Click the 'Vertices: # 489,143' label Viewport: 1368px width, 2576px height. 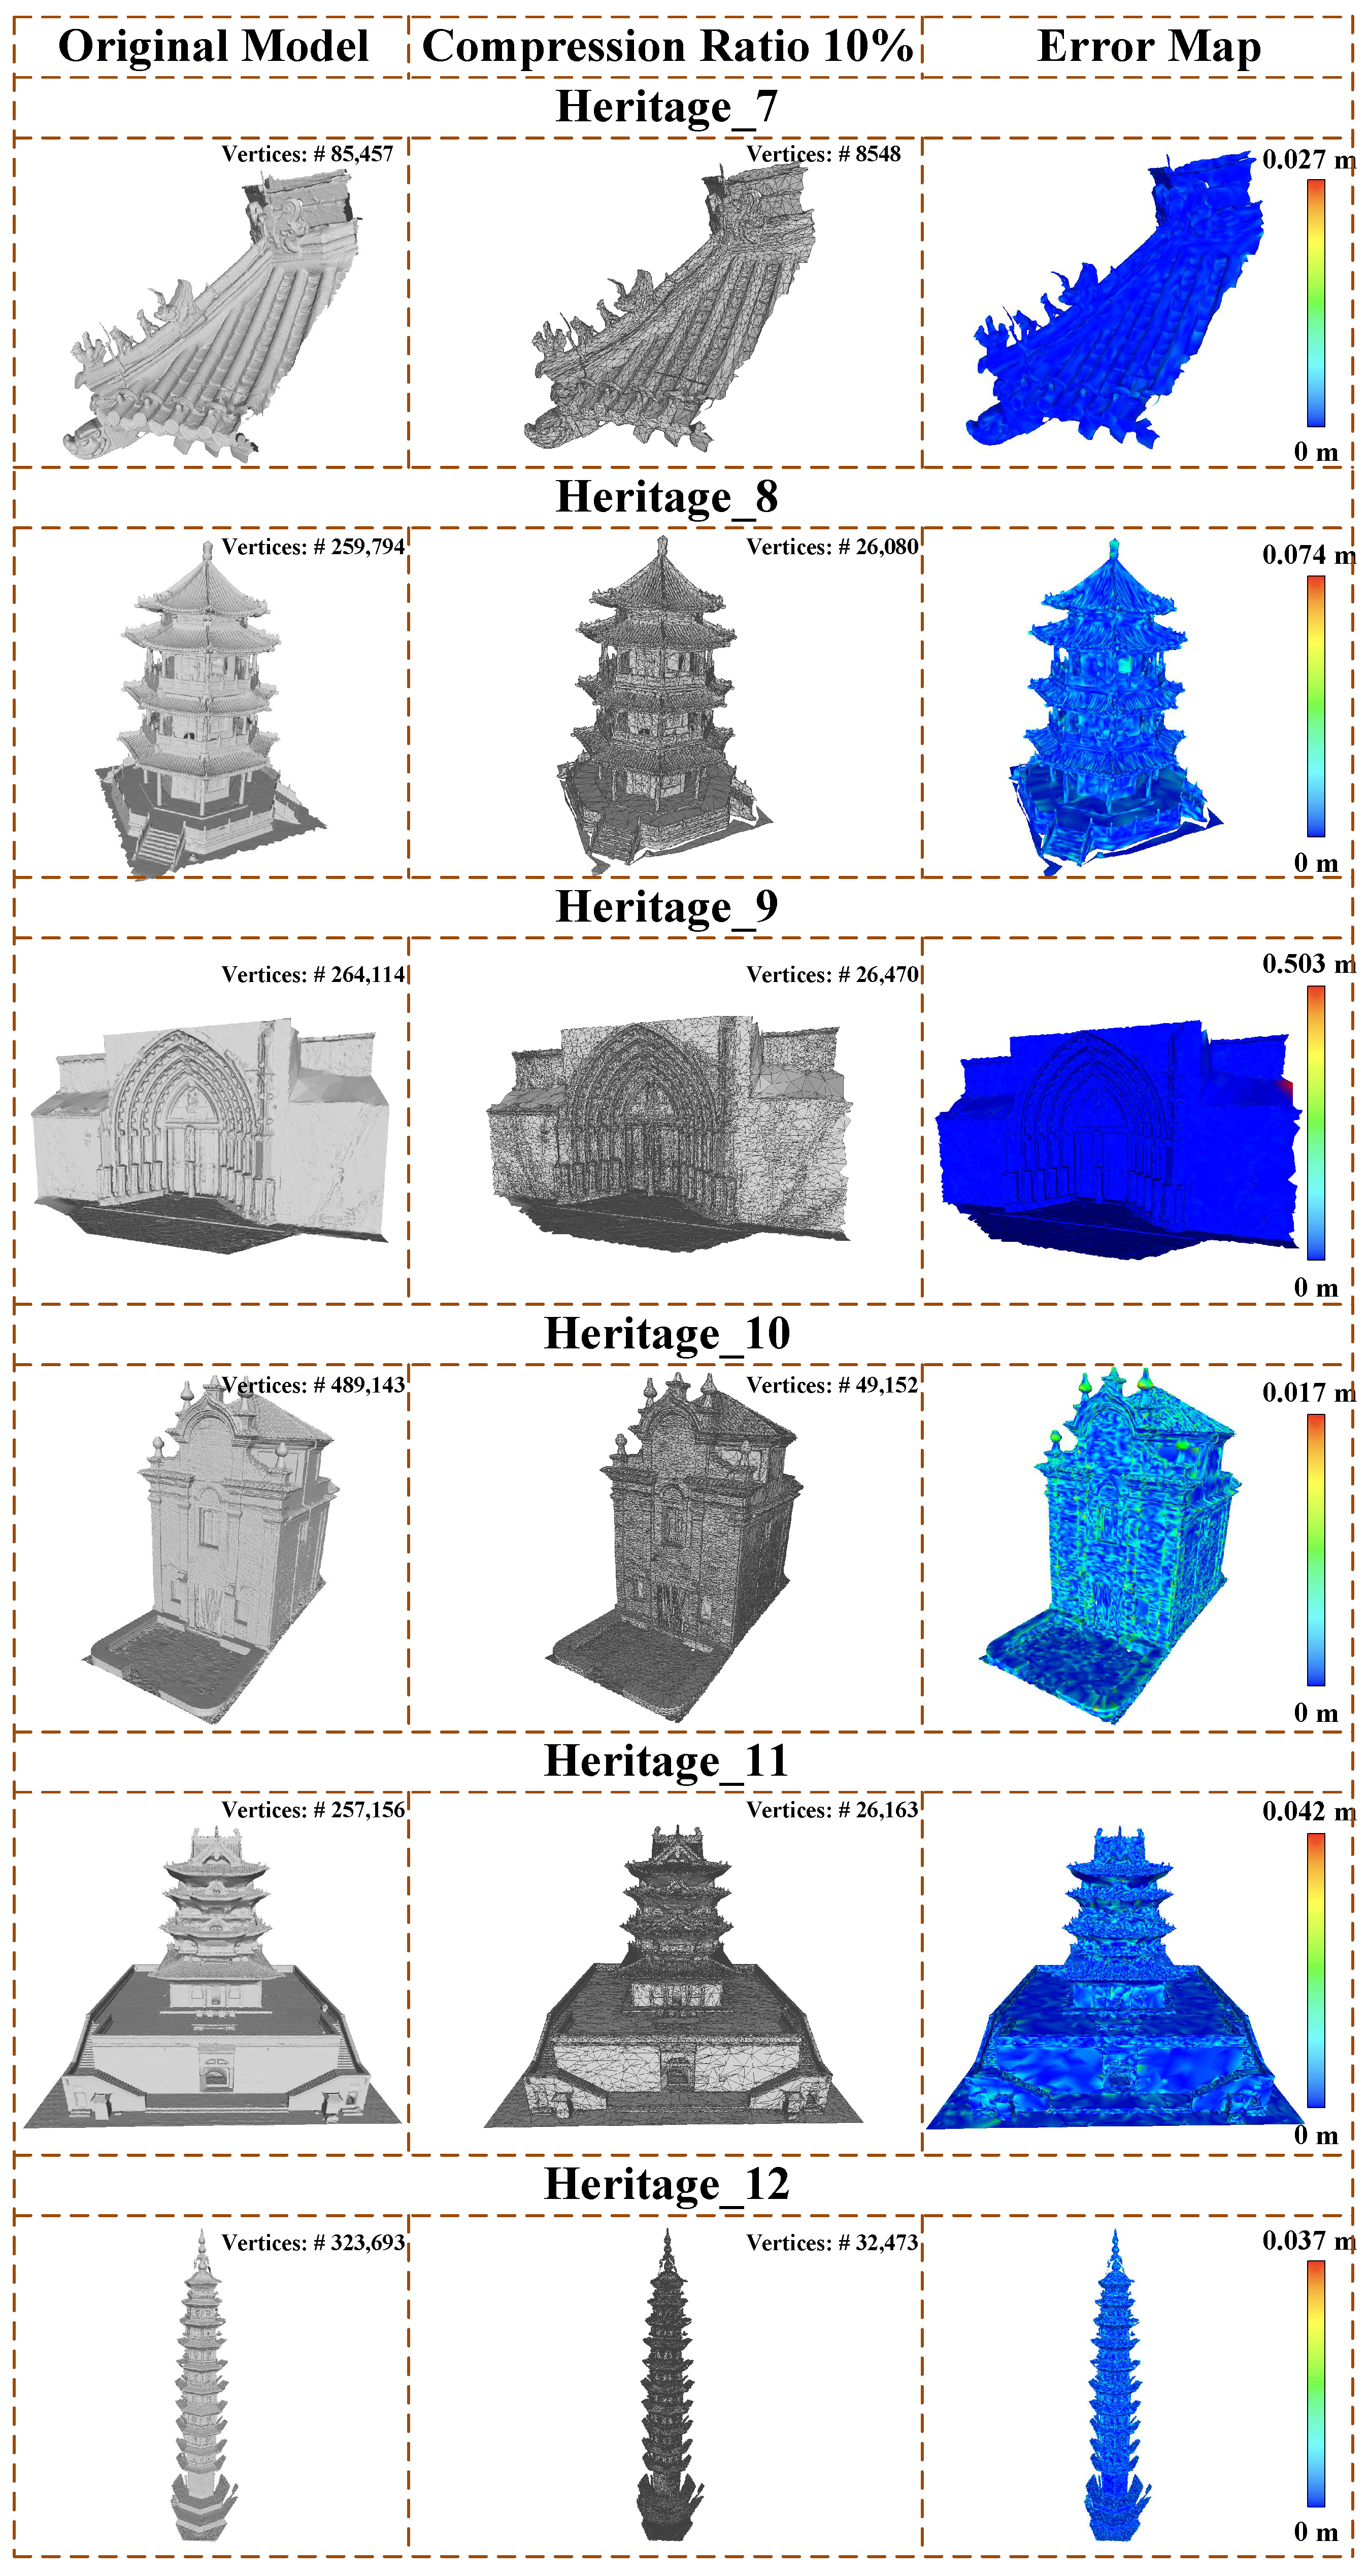tap(313, 1386)
